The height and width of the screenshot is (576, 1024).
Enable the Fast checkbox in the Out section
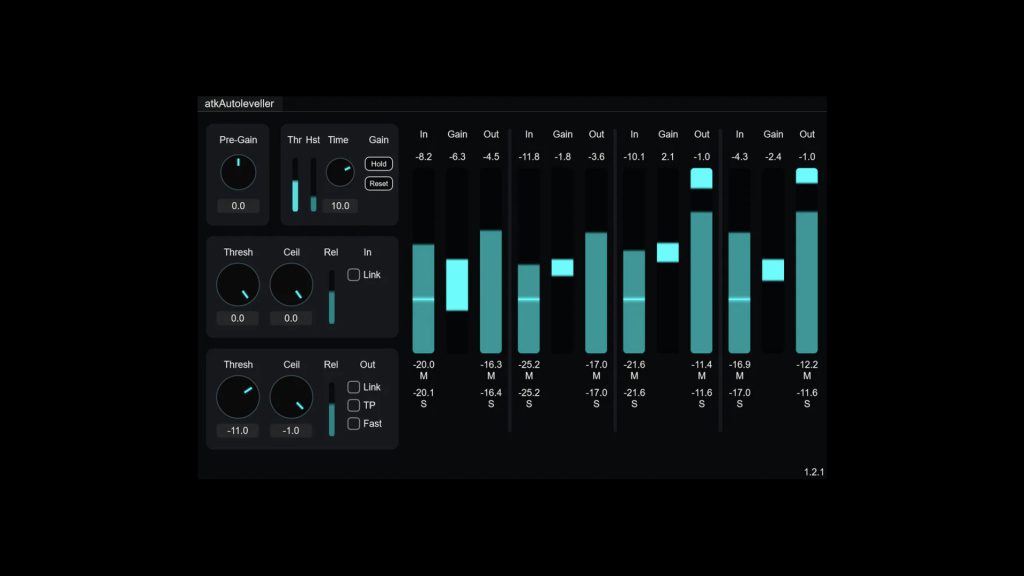coord(353,423)
